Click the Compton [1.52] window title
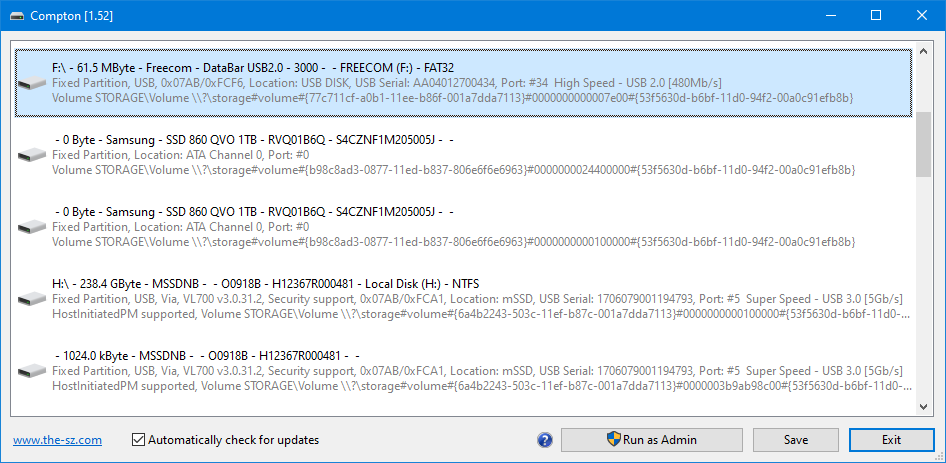The image size is (946, 463). (71, 16)
